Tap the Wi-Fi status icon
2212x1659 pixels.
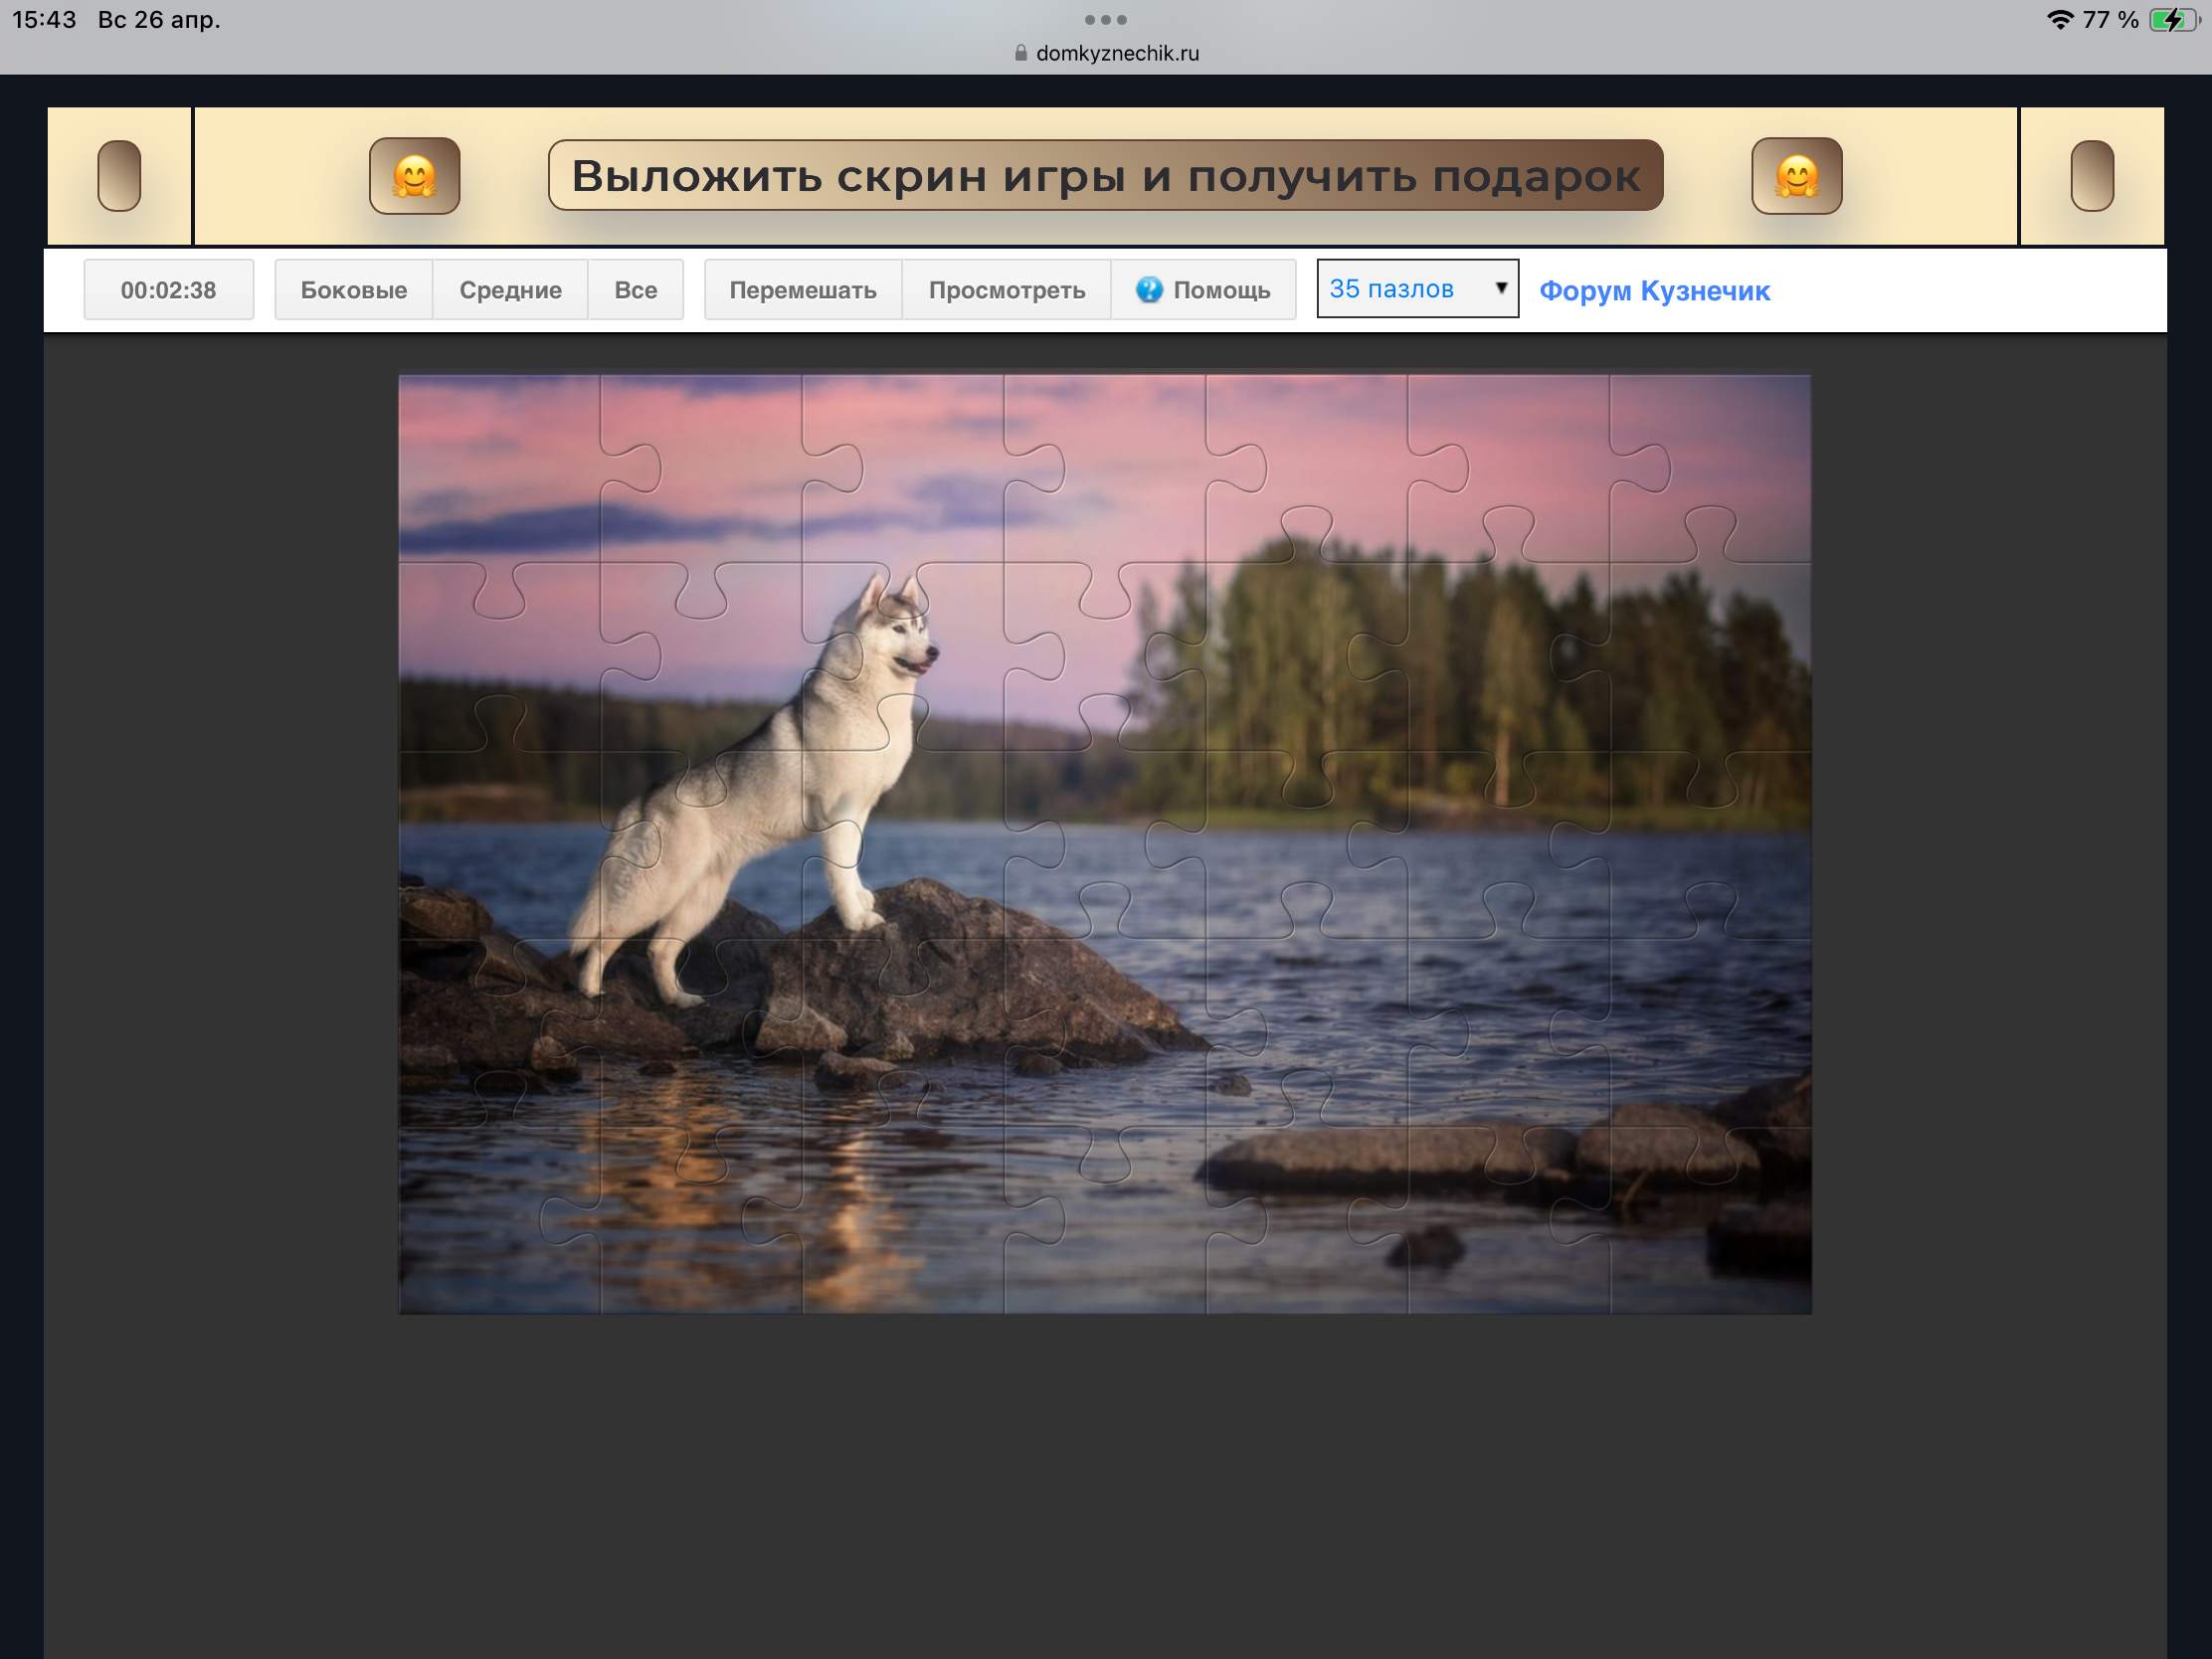(x=2060, y=20)
